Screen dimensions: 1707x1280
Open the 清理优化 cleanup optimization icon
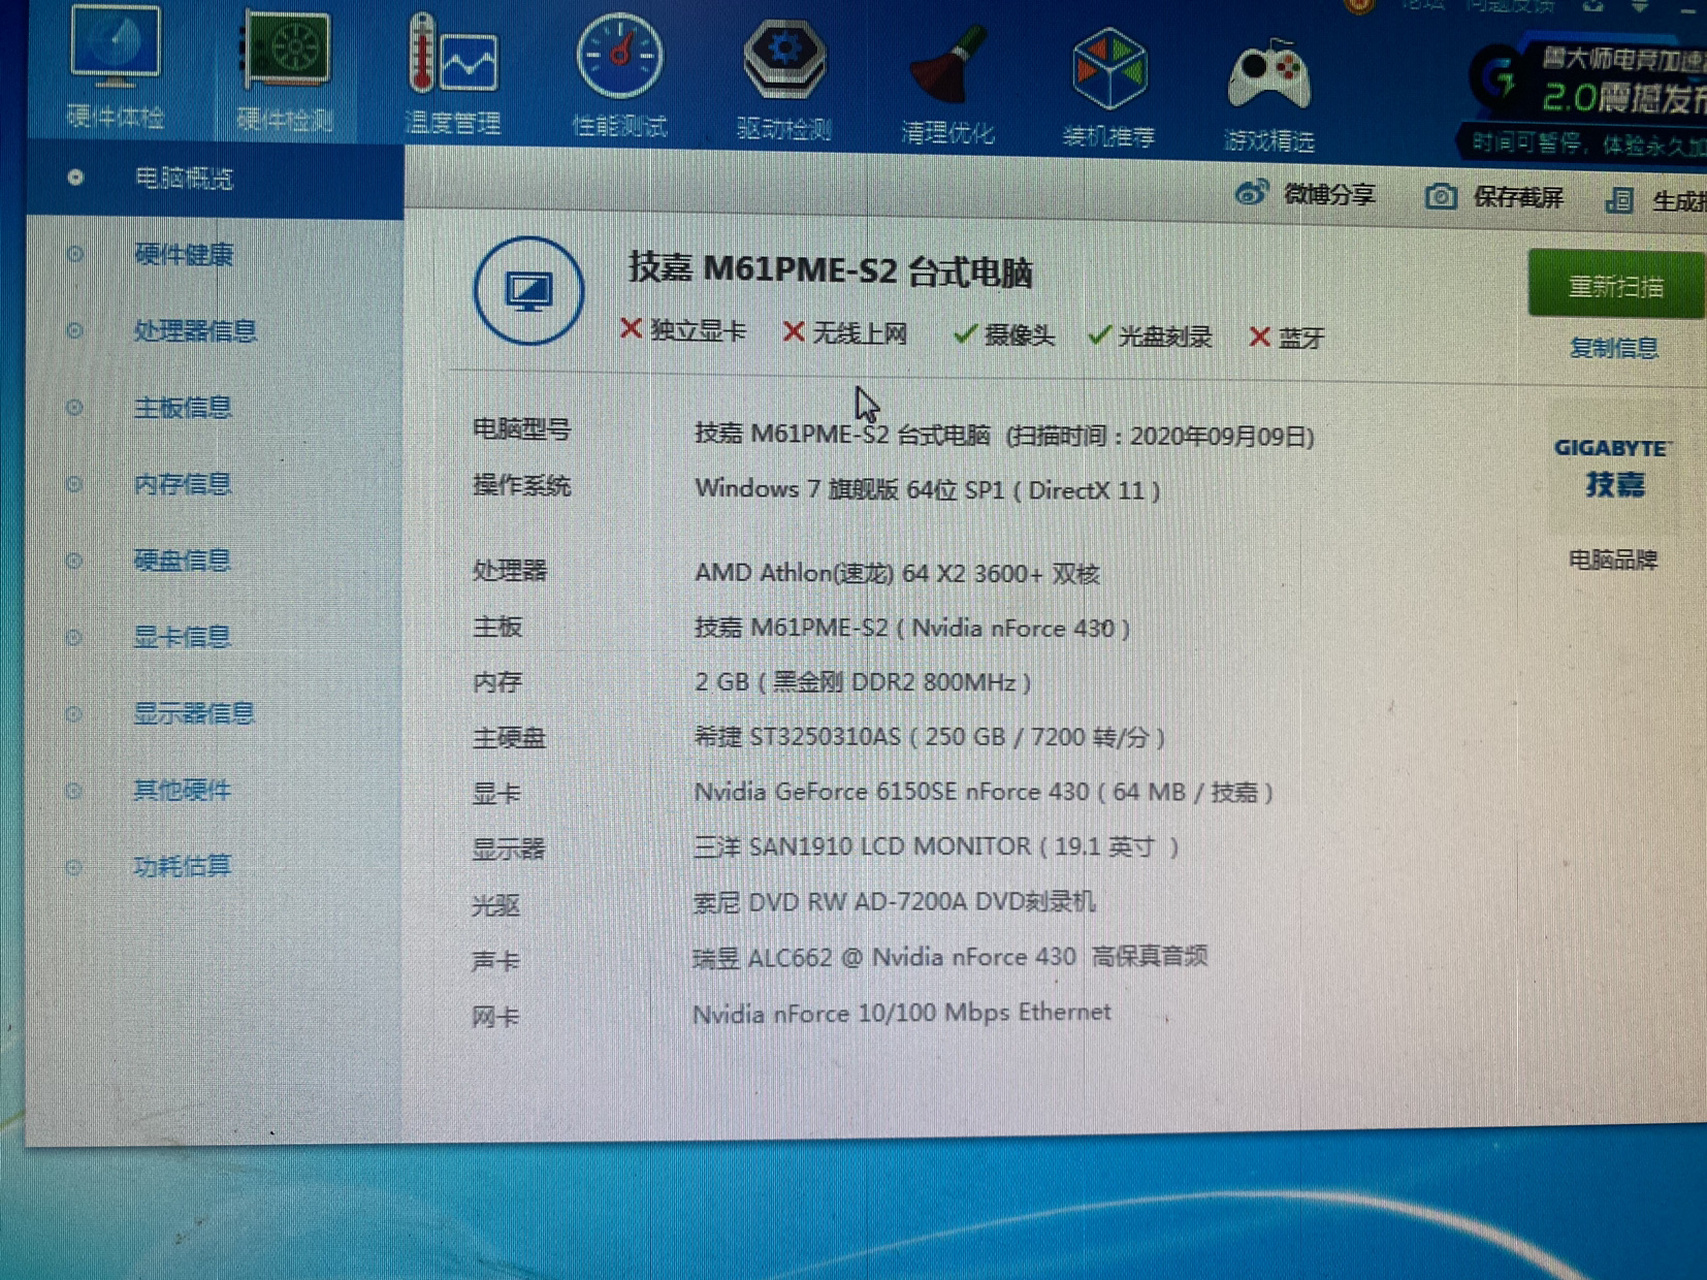[x=947, y=86]
